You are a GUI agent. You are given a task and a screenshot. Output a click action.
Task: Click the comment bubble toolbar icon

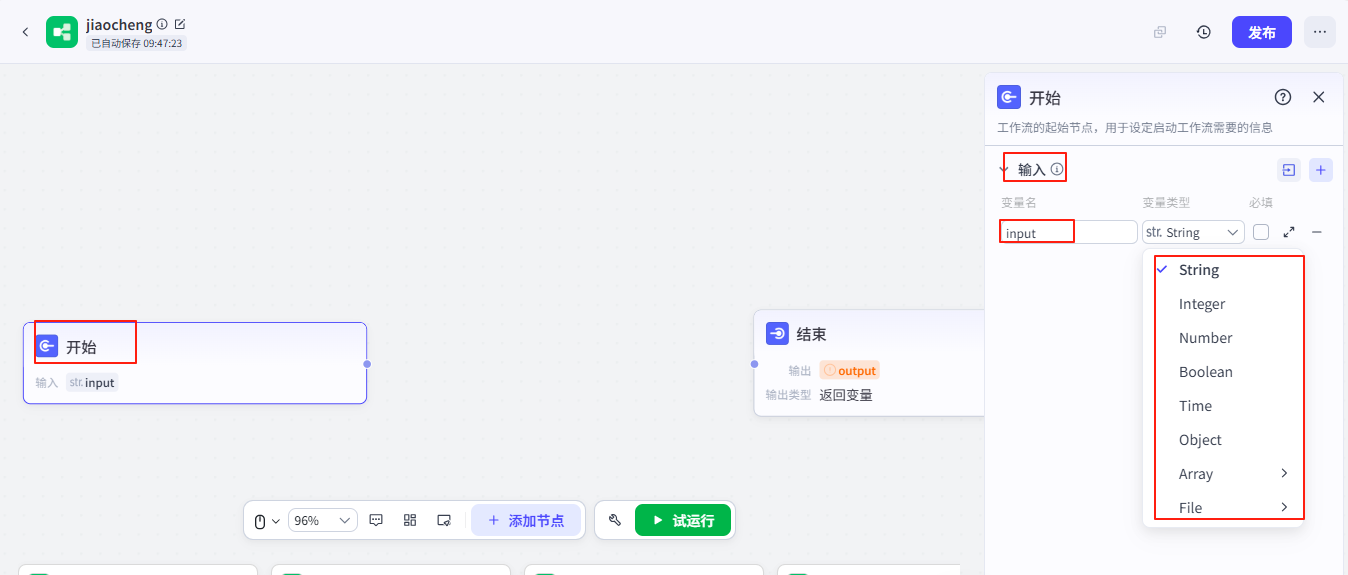click(376, 520)
